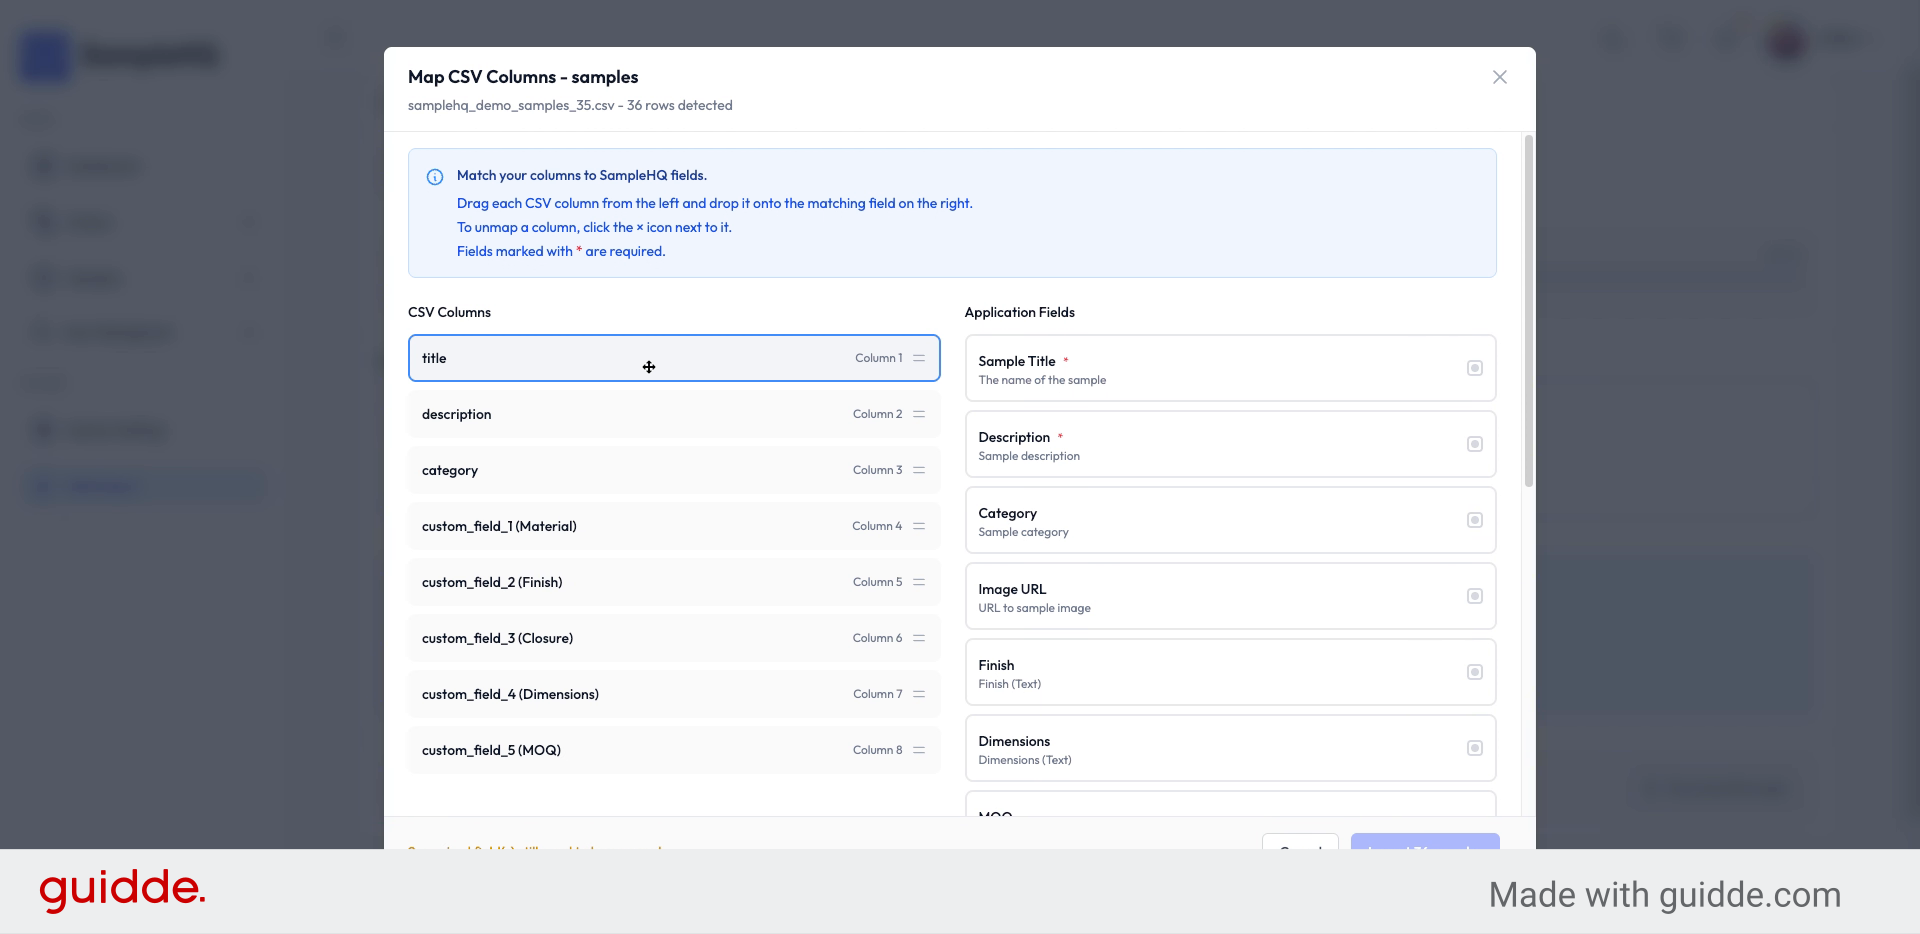
Task: Click drag handle for custom_field_5 (MOQ)
Action: 918,750
